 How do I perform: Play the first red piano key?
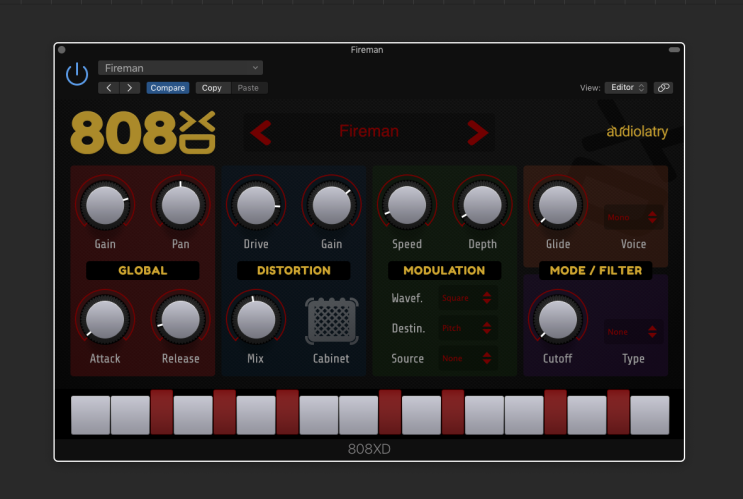(162, 412)
